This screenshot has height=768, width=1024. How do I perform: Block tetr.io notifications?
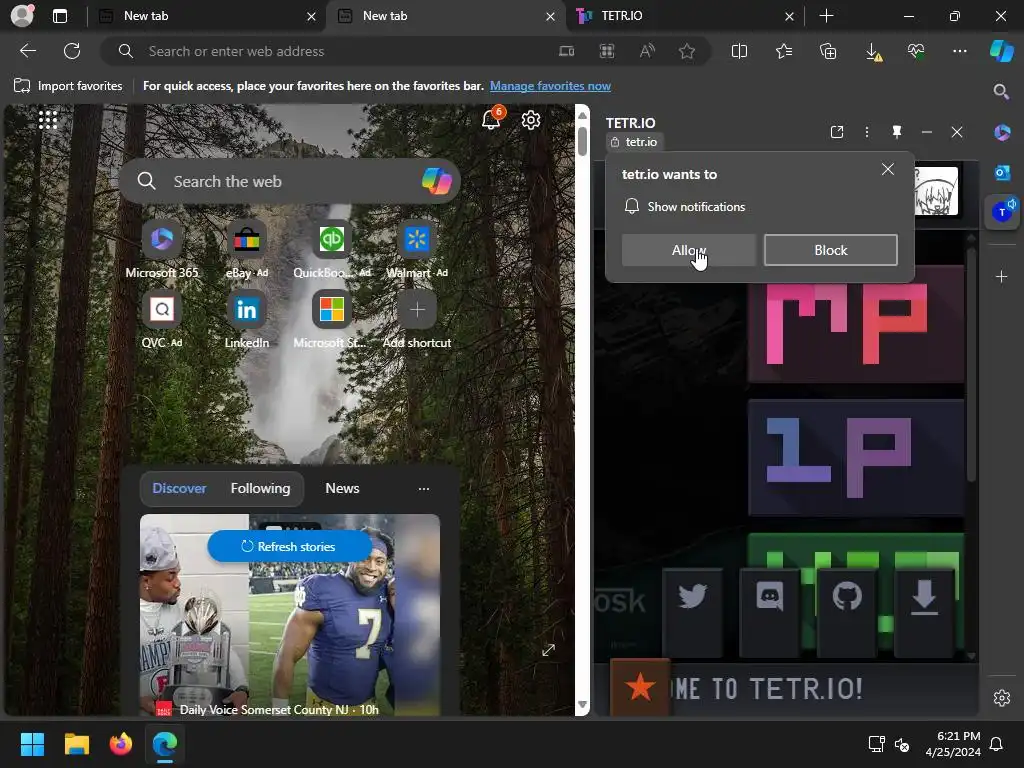pos(831,250)
